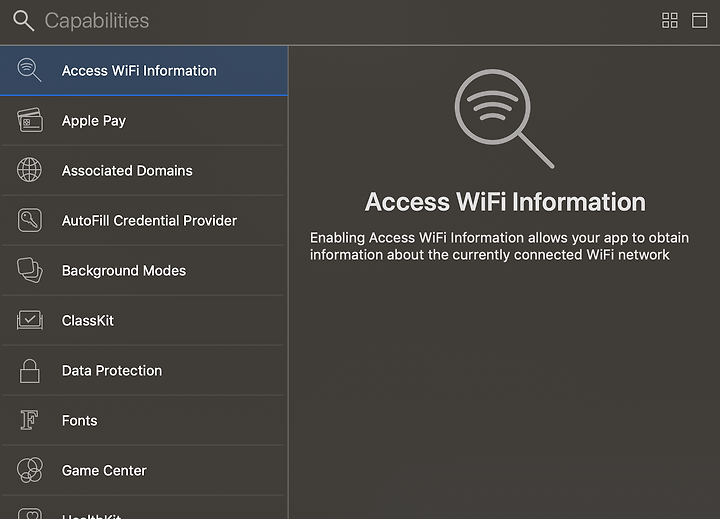Click the Apple Pay card icon
720x519 pixels.
click(x=30, y=120)
